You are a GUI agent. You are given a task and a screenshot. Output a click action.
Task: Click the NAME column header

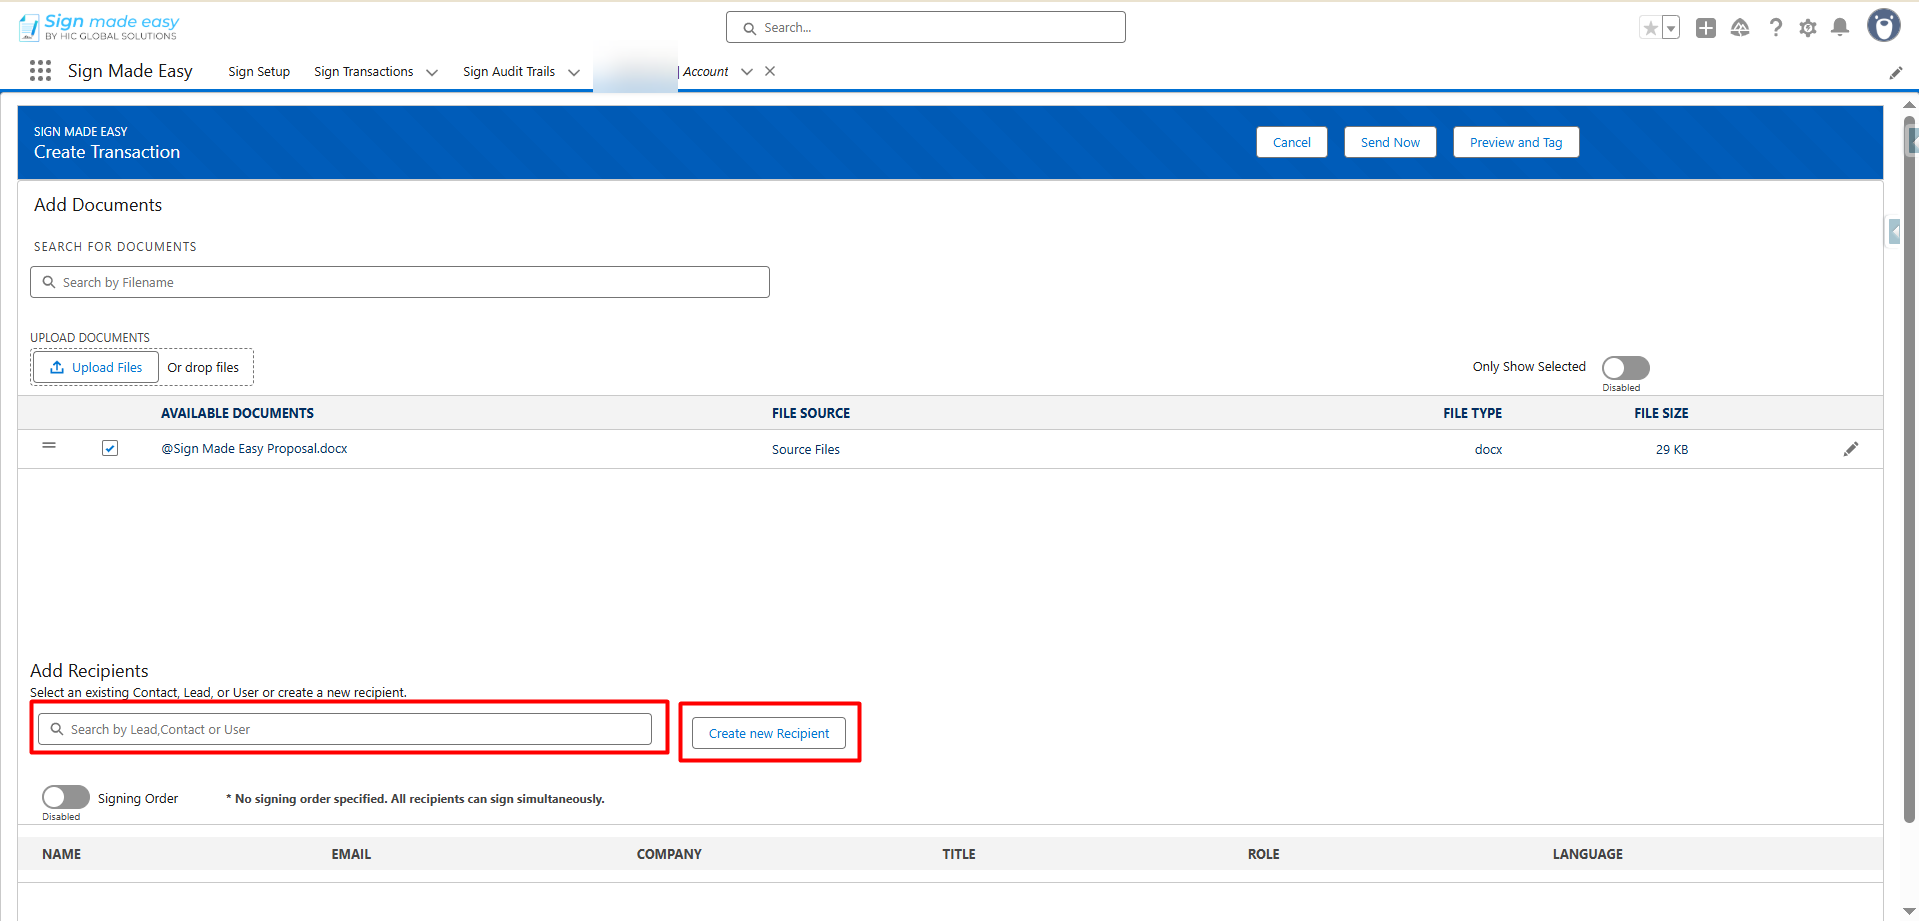click(x=62, y=854)
